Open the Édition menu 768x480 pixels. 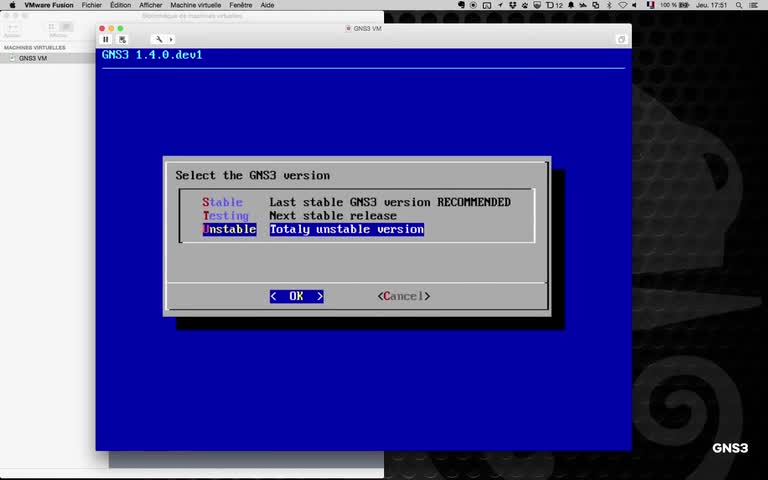(x=120, y=5)
